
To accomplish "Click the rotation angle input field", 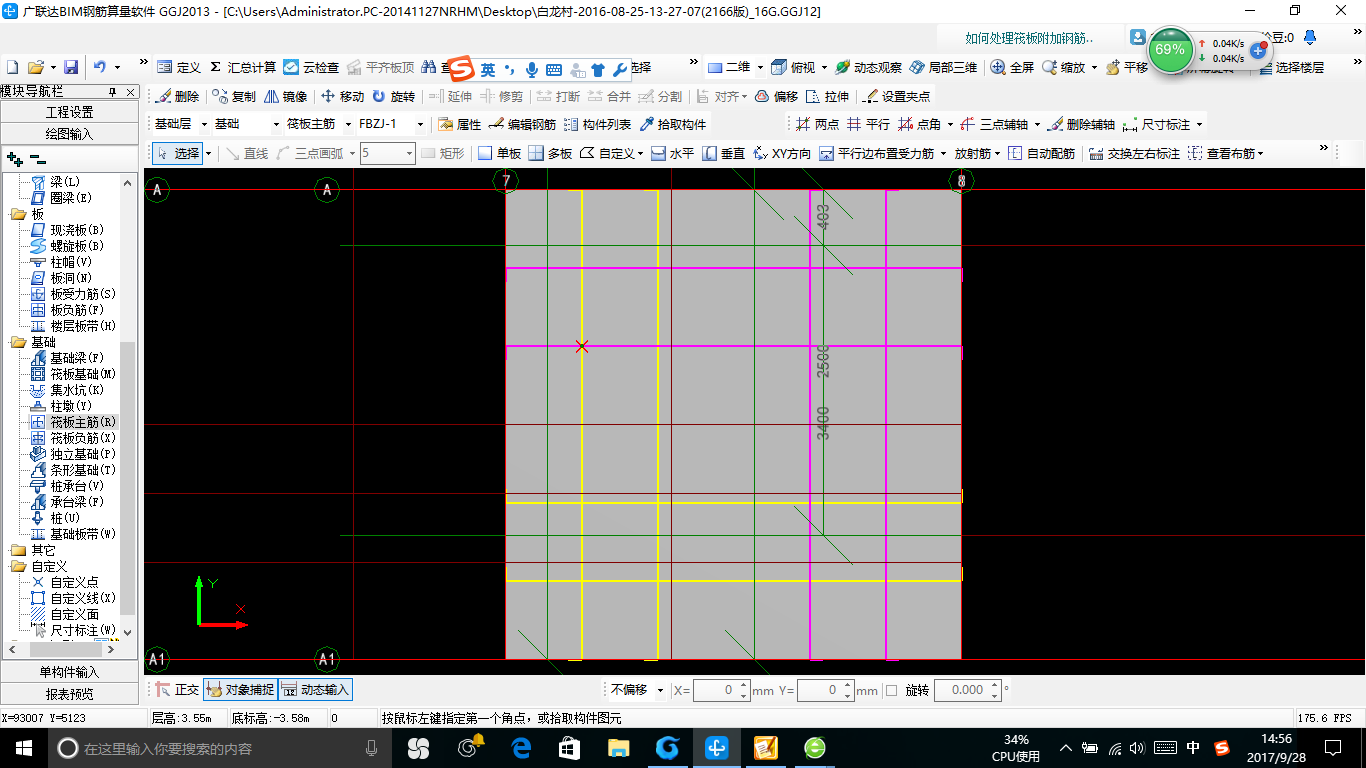I will [967, 690].
